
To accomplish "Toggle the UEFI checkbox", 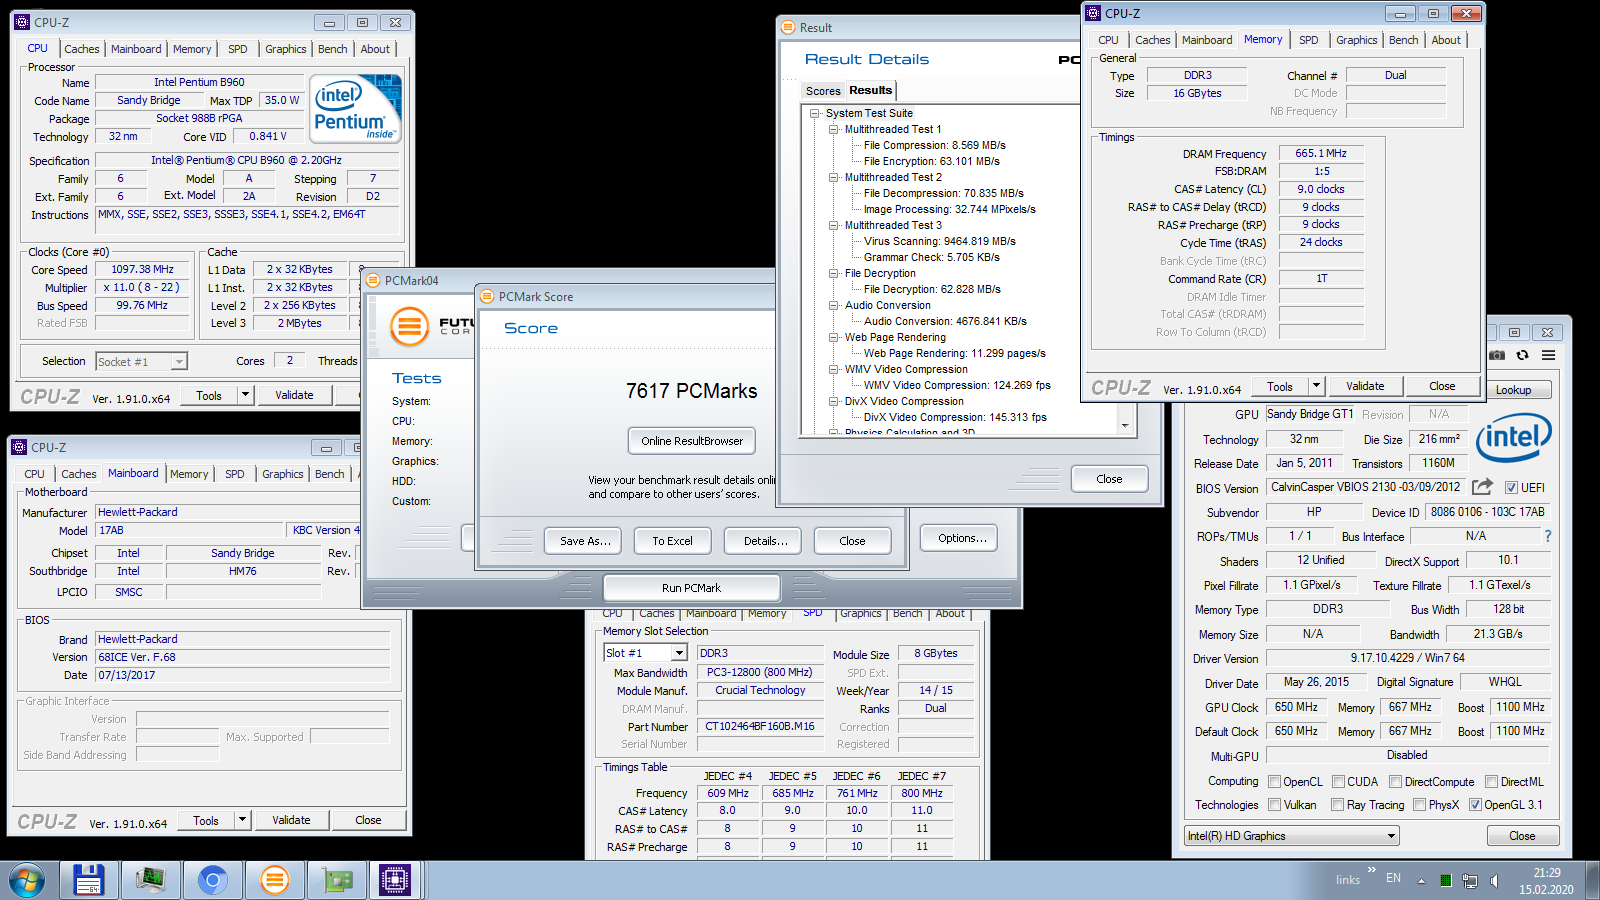I will 1512,488.
